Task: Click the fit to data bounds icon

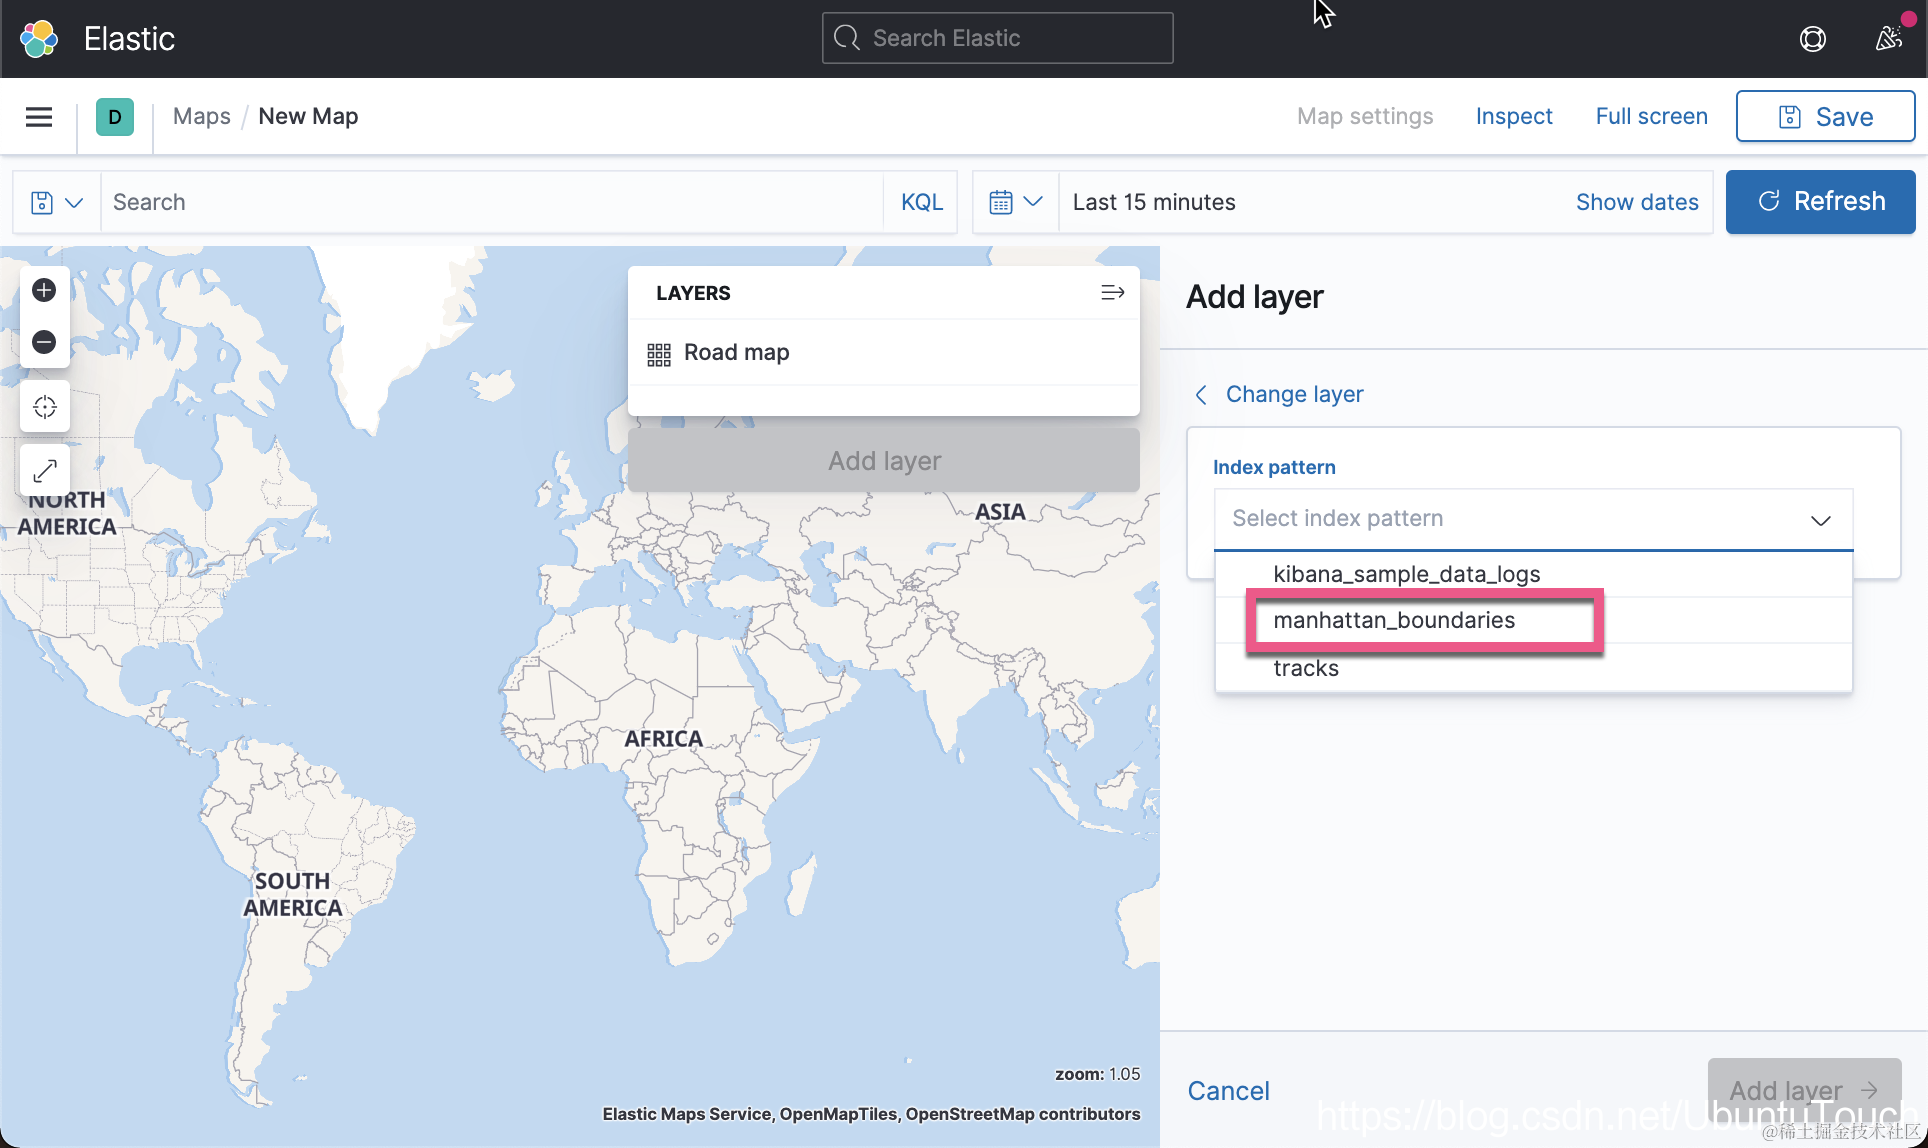Action: 44,407
